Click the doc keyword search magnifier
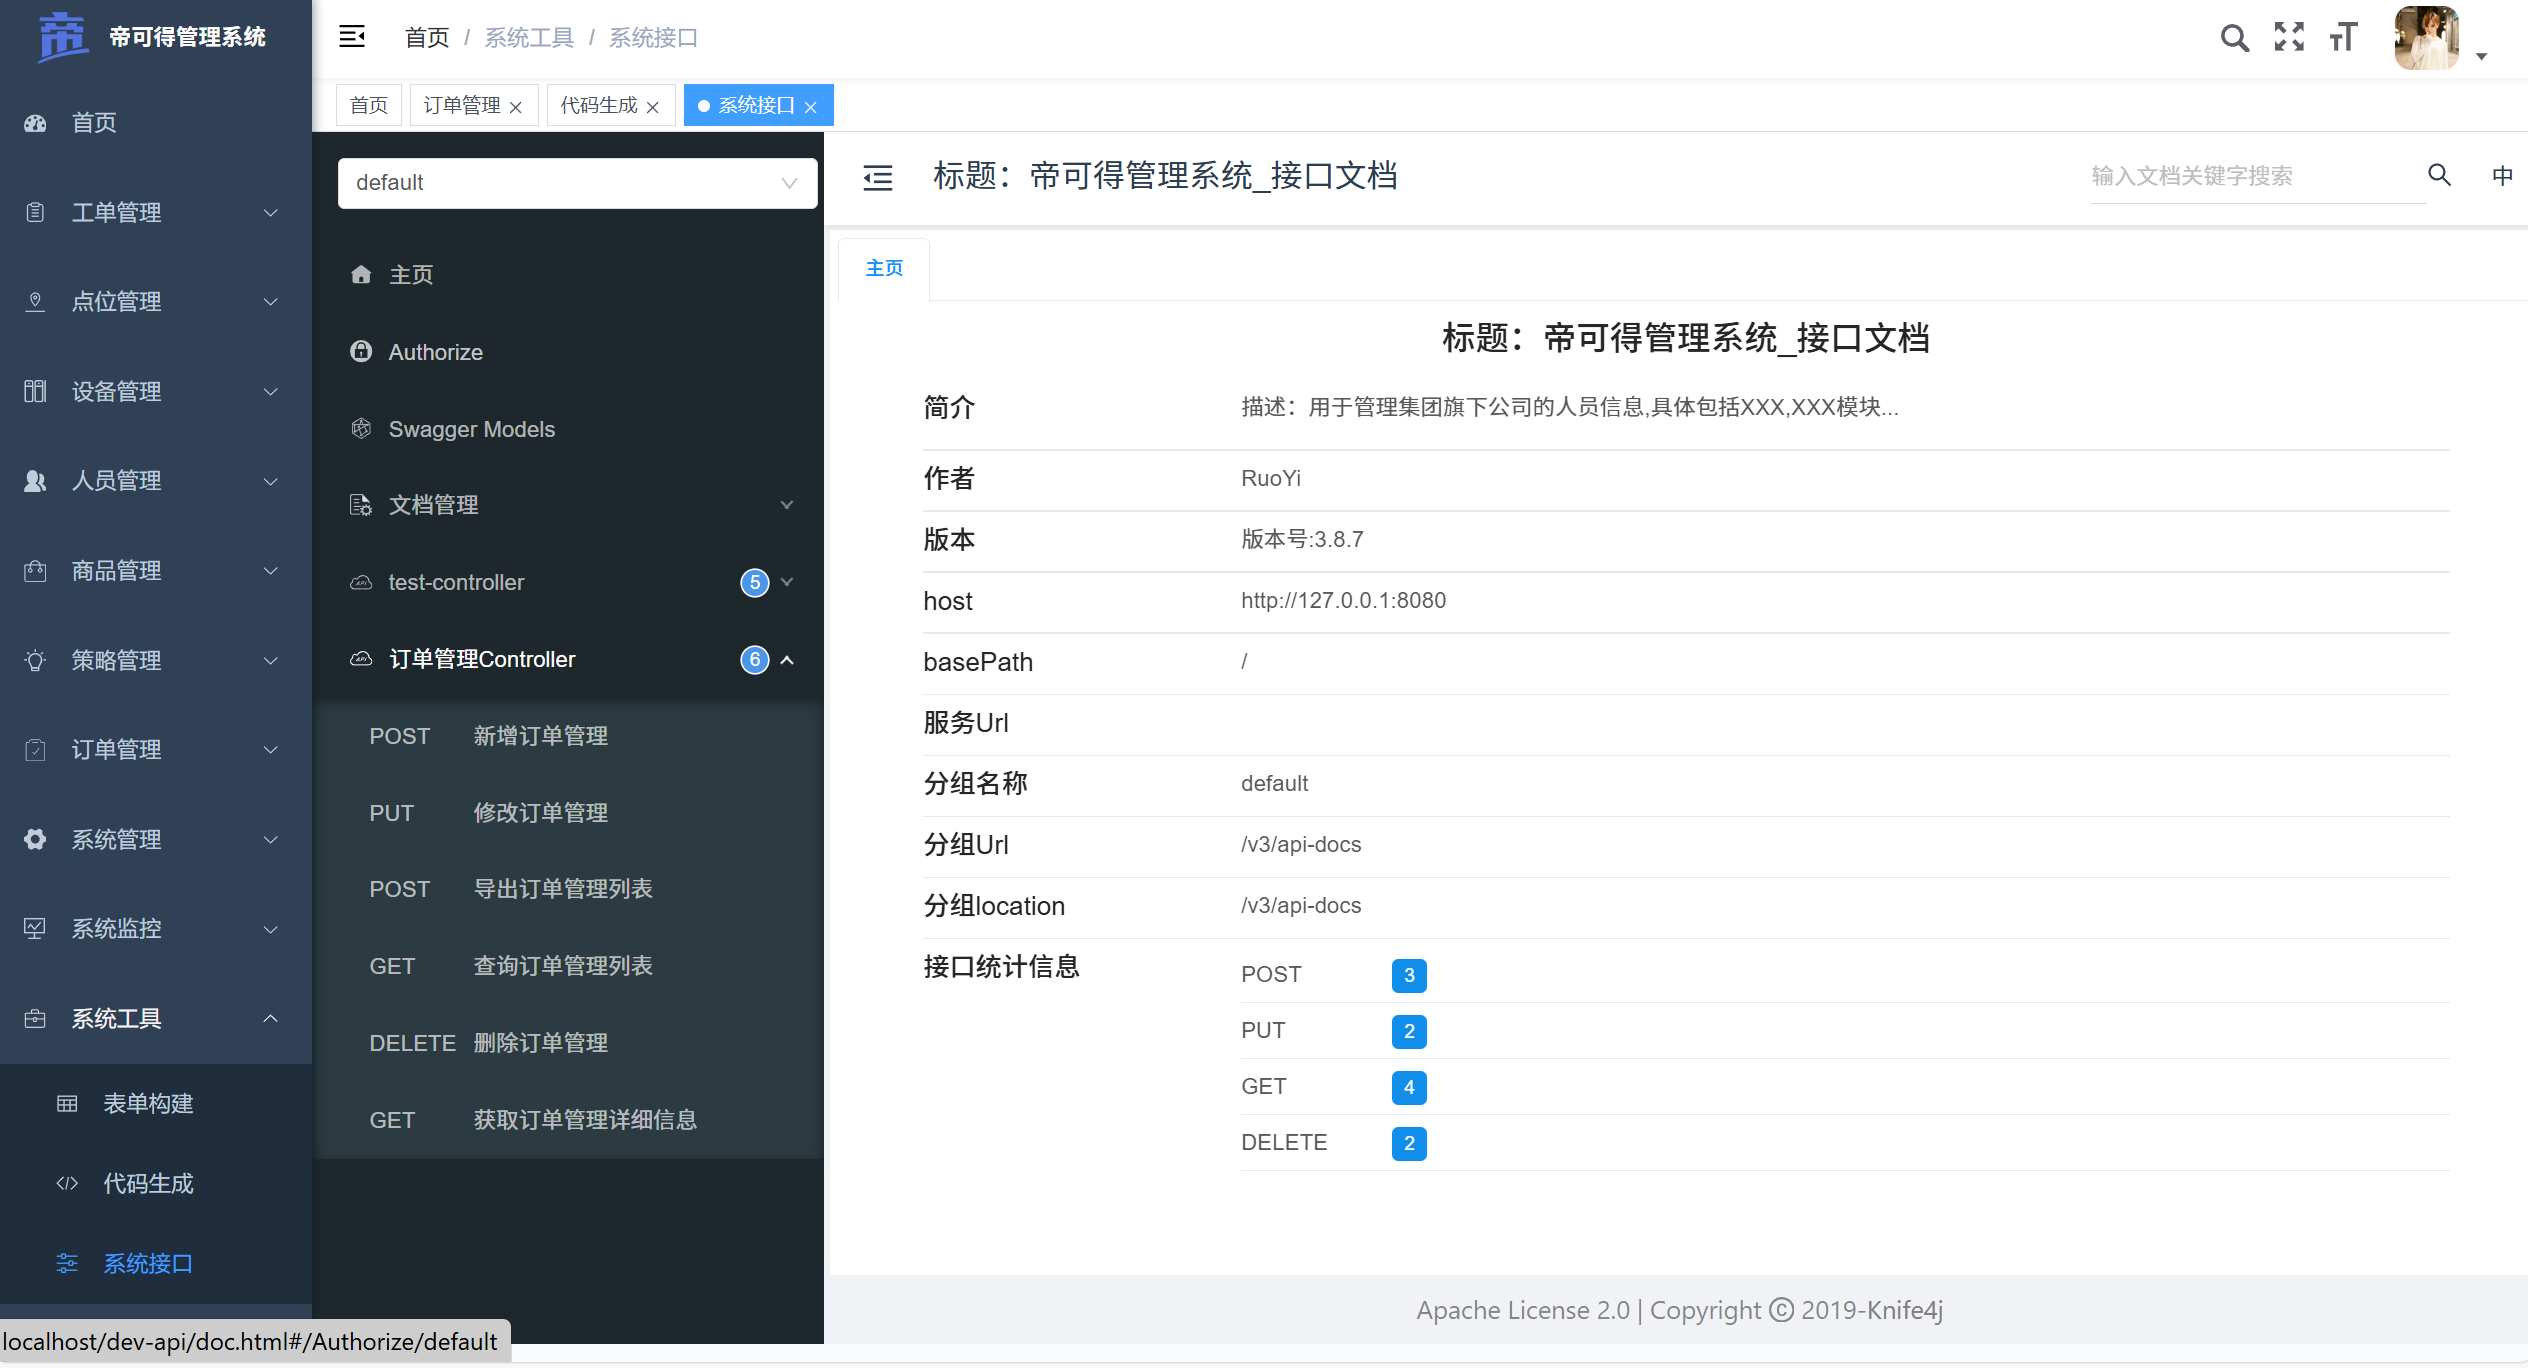This screenshot has width=2528, height=1368. [x=2440, y=176]
